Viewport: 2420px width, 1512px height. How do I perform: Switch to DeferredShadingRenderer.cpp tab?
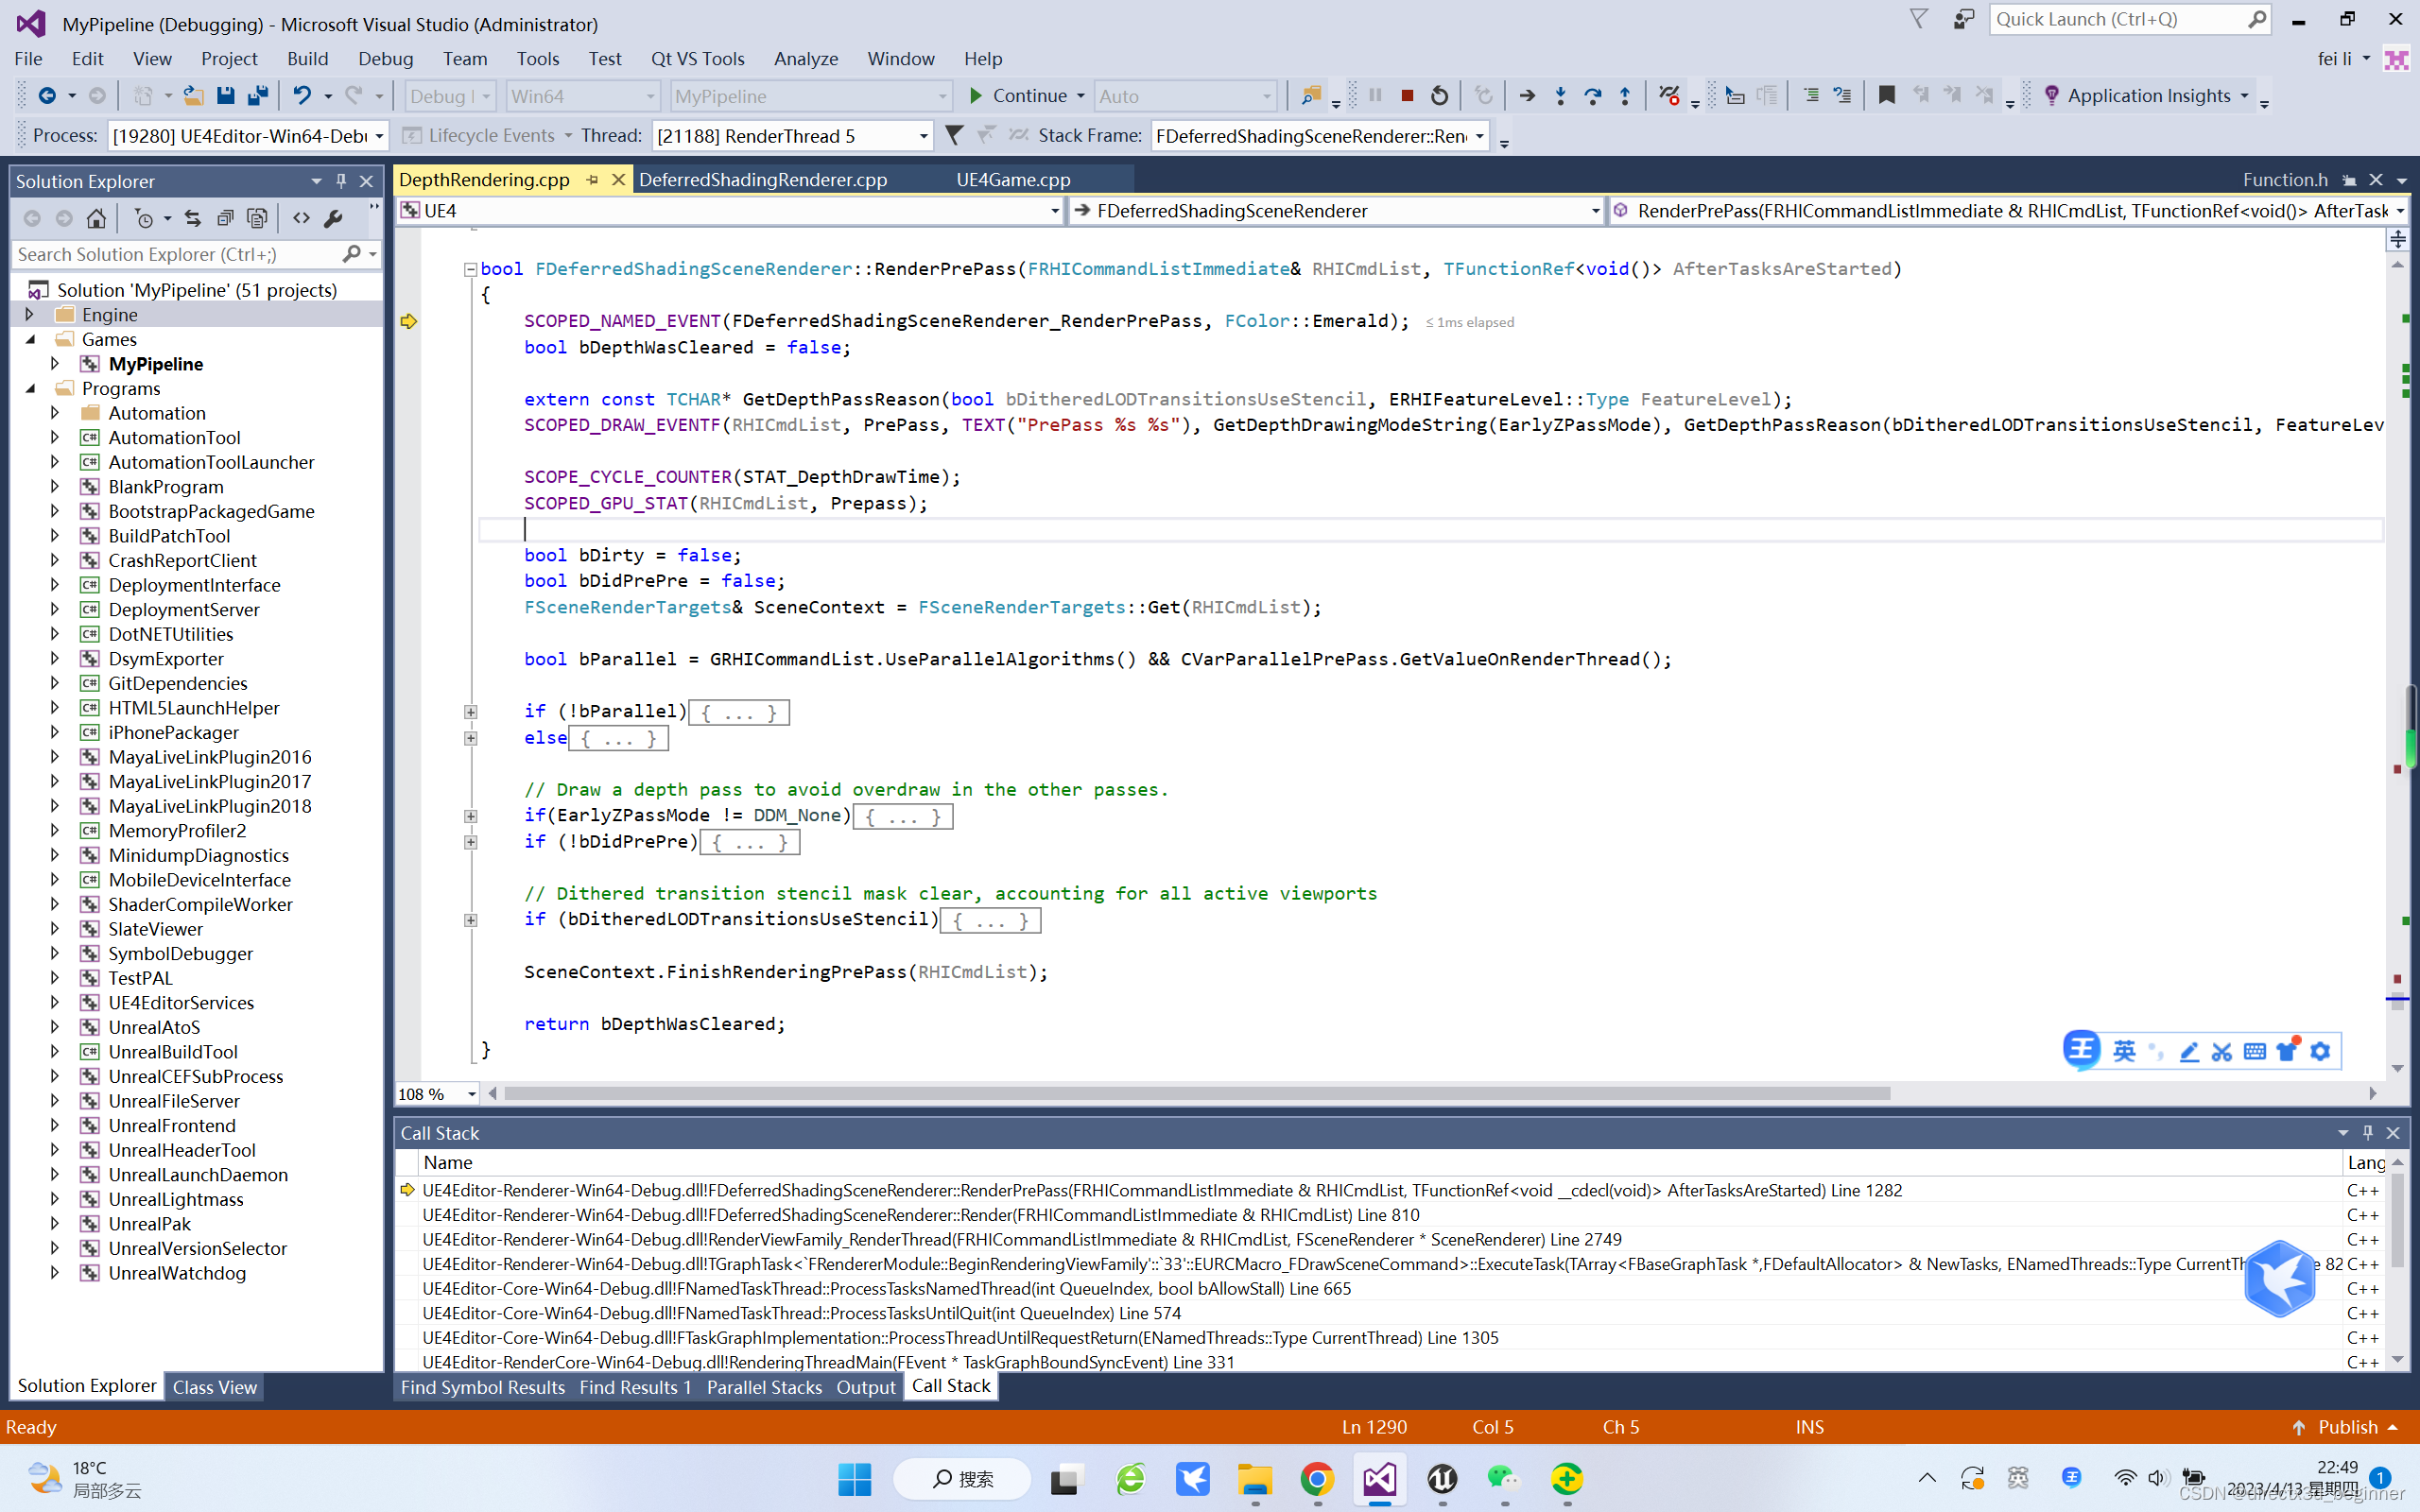763,180
